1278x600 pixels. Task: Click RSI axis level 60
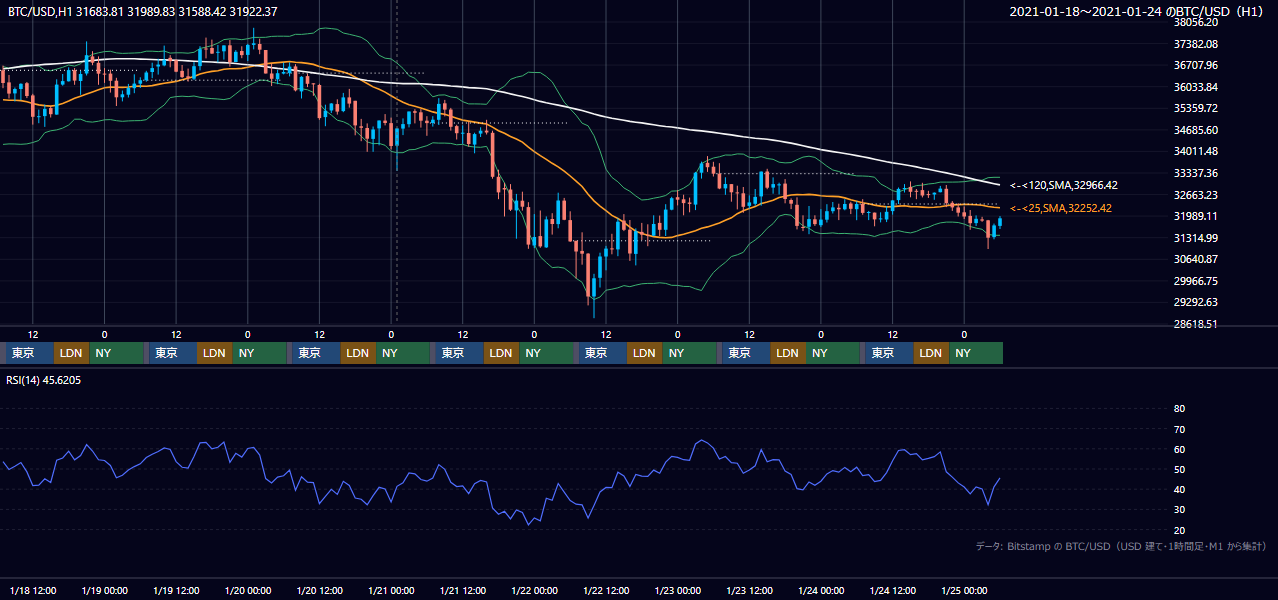(x=1179, y=449)
